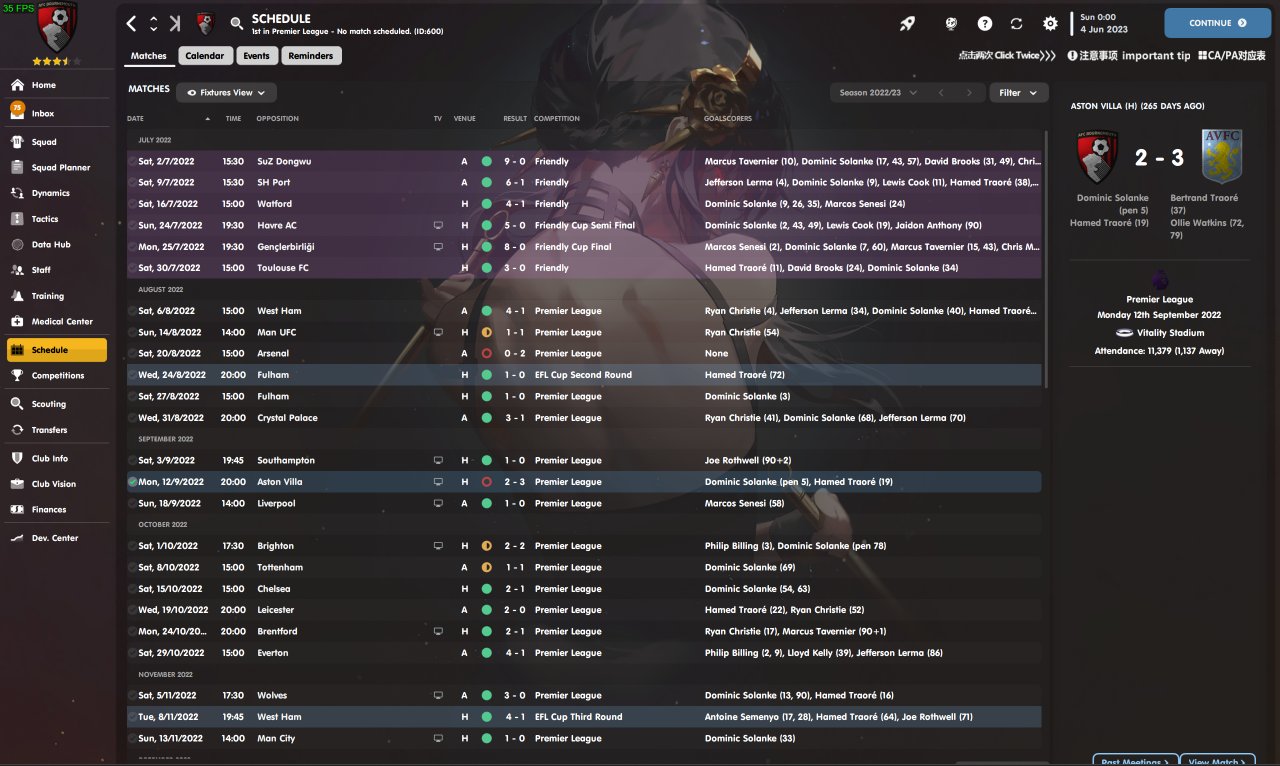This screenshot has width=1280, height=766.
Task: Click the match list vertical scrollbar
Action: click(x=1047, y=260)
